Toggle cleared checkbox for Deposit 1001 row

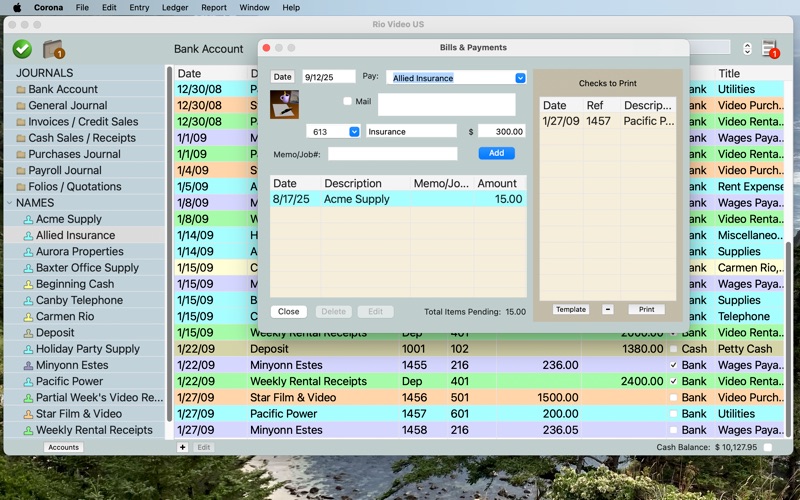673,349
